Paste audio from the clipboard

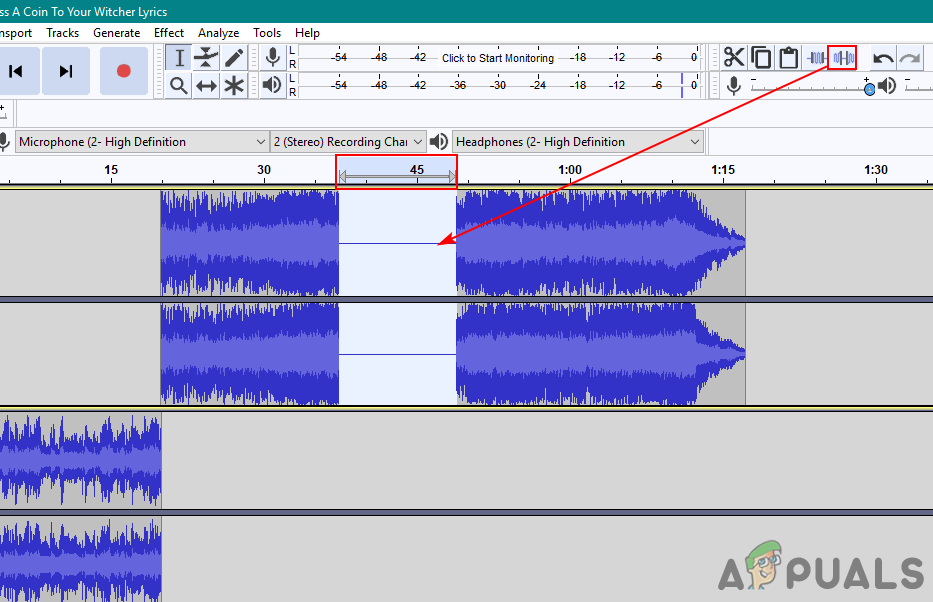(x=788, y=57)
